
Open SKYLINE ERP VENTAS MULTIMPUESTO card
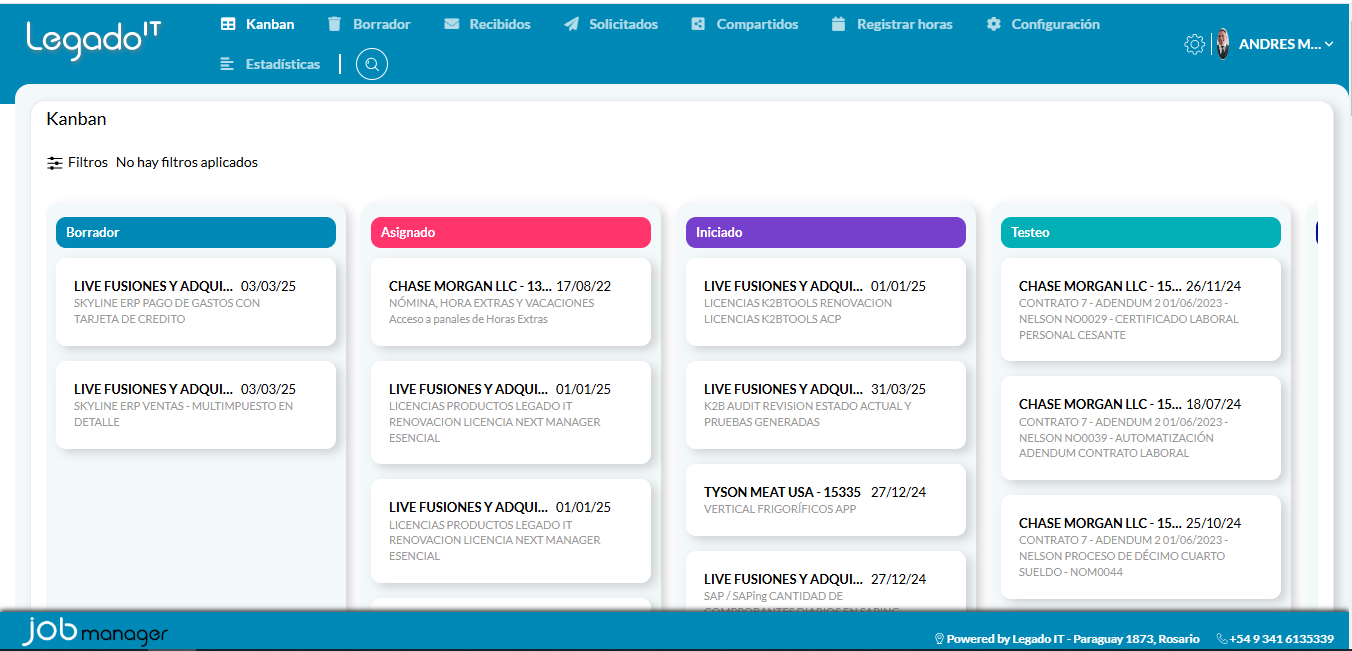click(x=196, y=405)
